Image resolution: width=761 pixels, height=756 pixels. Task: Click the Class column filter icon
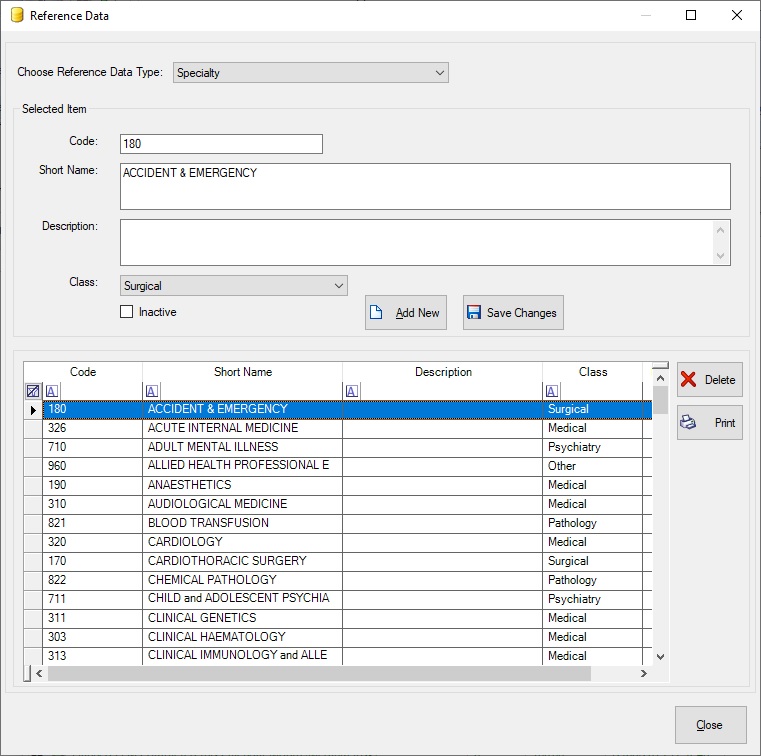[x=552, y=391]
